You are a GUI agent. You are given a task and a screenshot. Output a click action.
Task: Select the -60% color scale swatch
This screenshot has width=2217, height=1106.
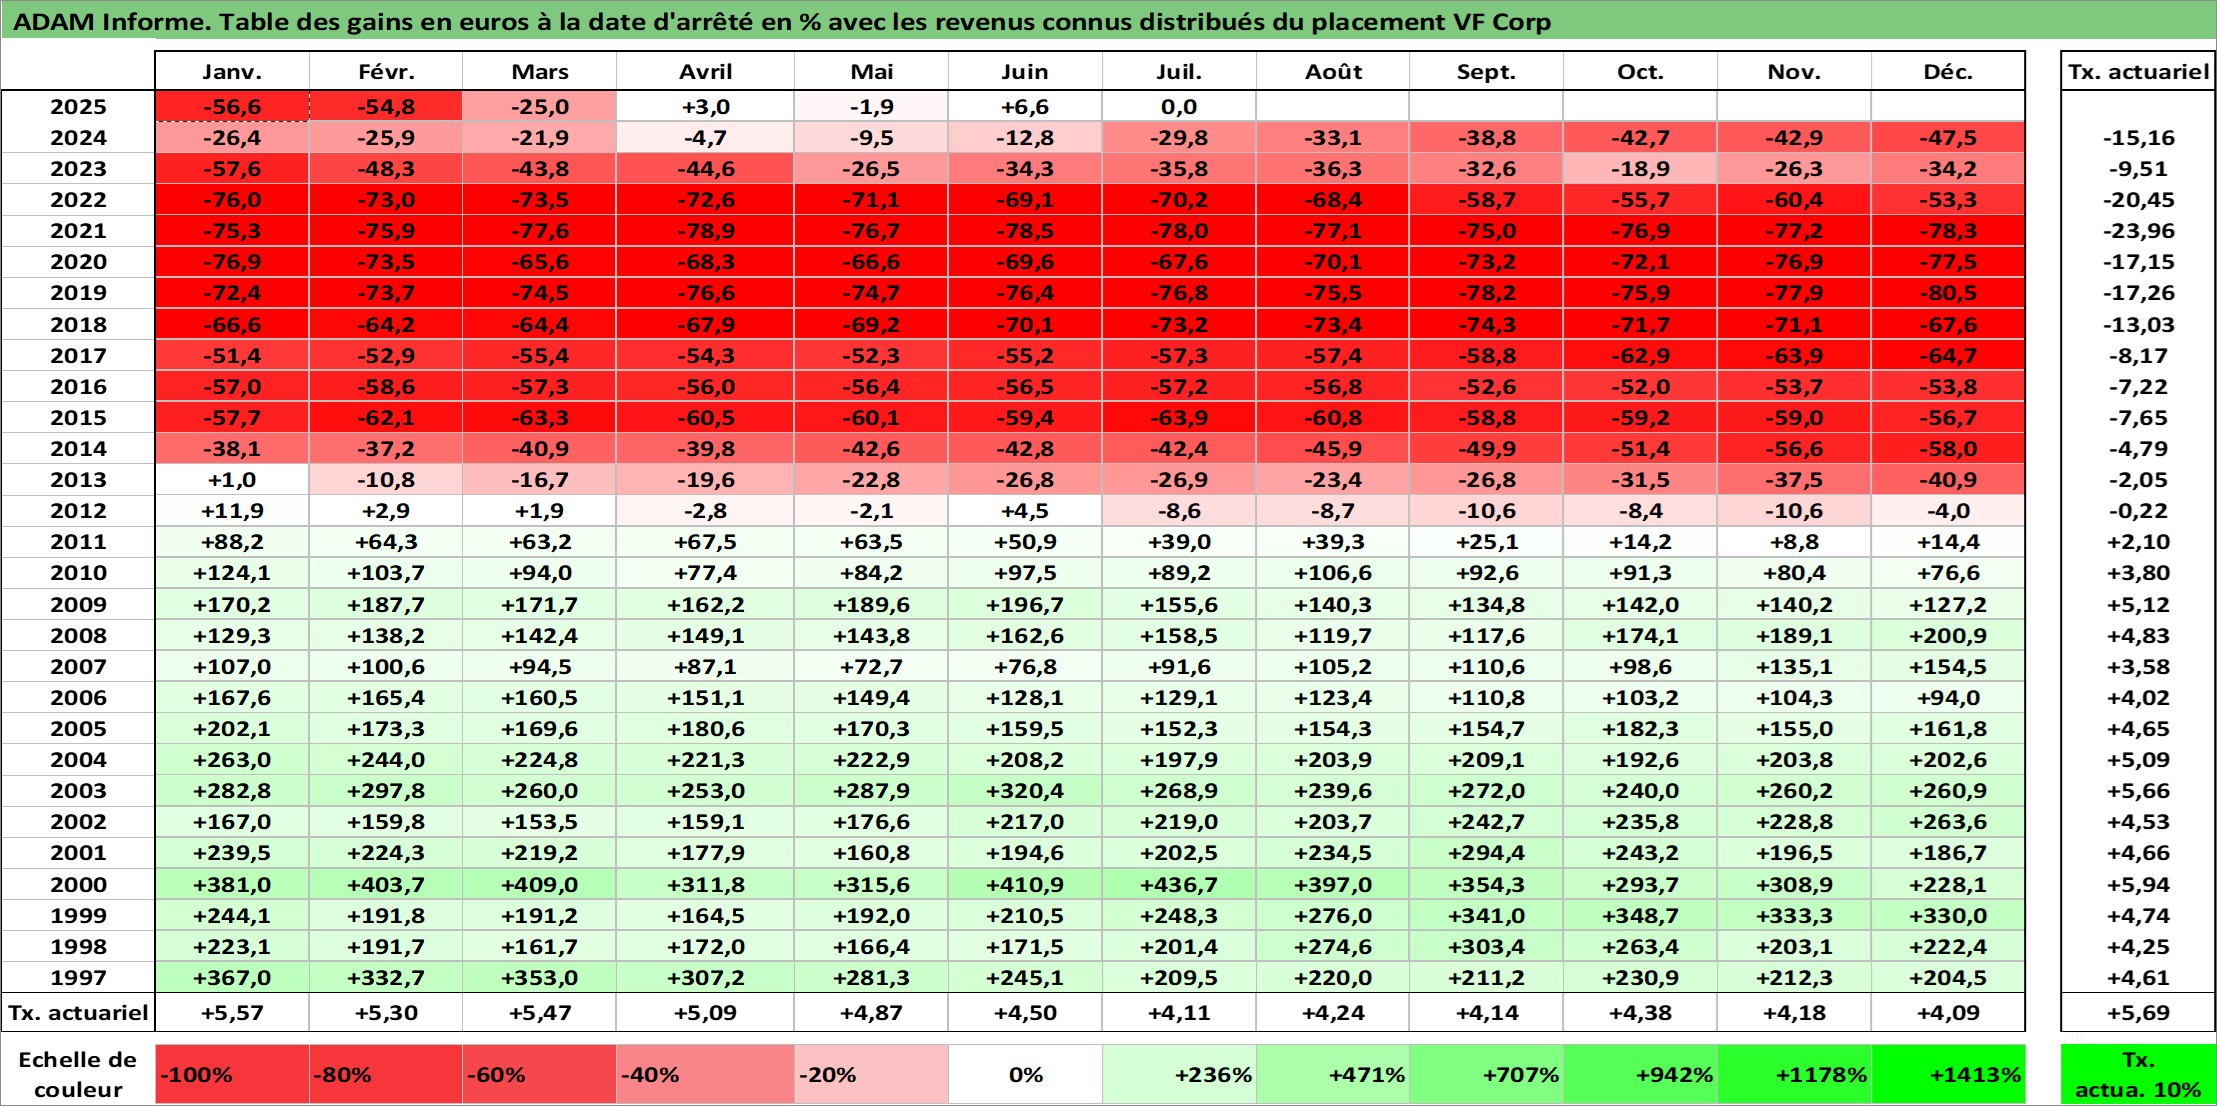(x=539, y=1074)
